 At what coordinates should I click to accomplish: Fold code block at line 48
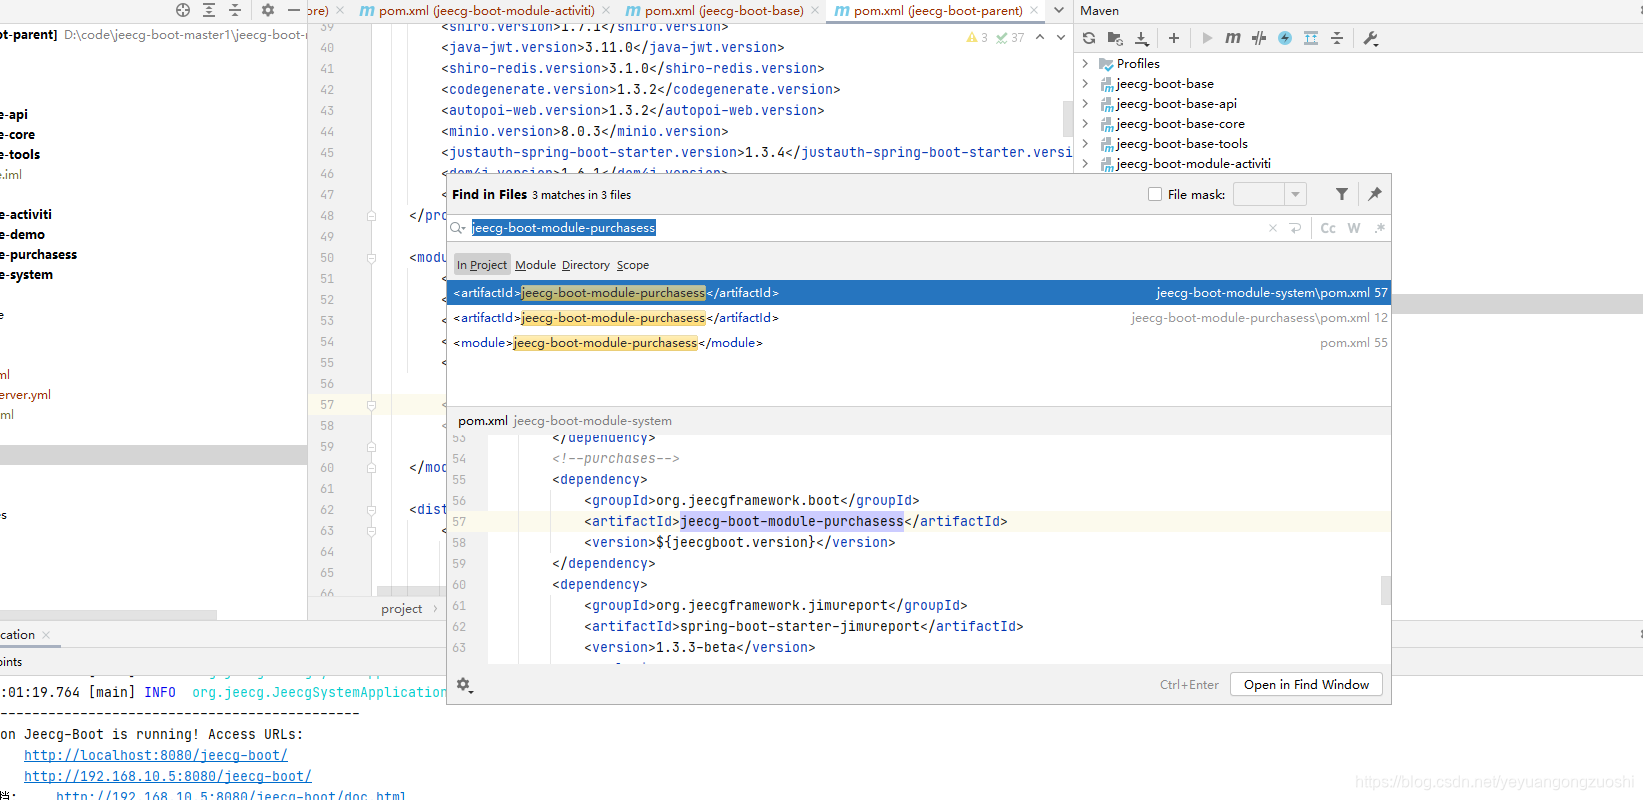click(371, 216)
